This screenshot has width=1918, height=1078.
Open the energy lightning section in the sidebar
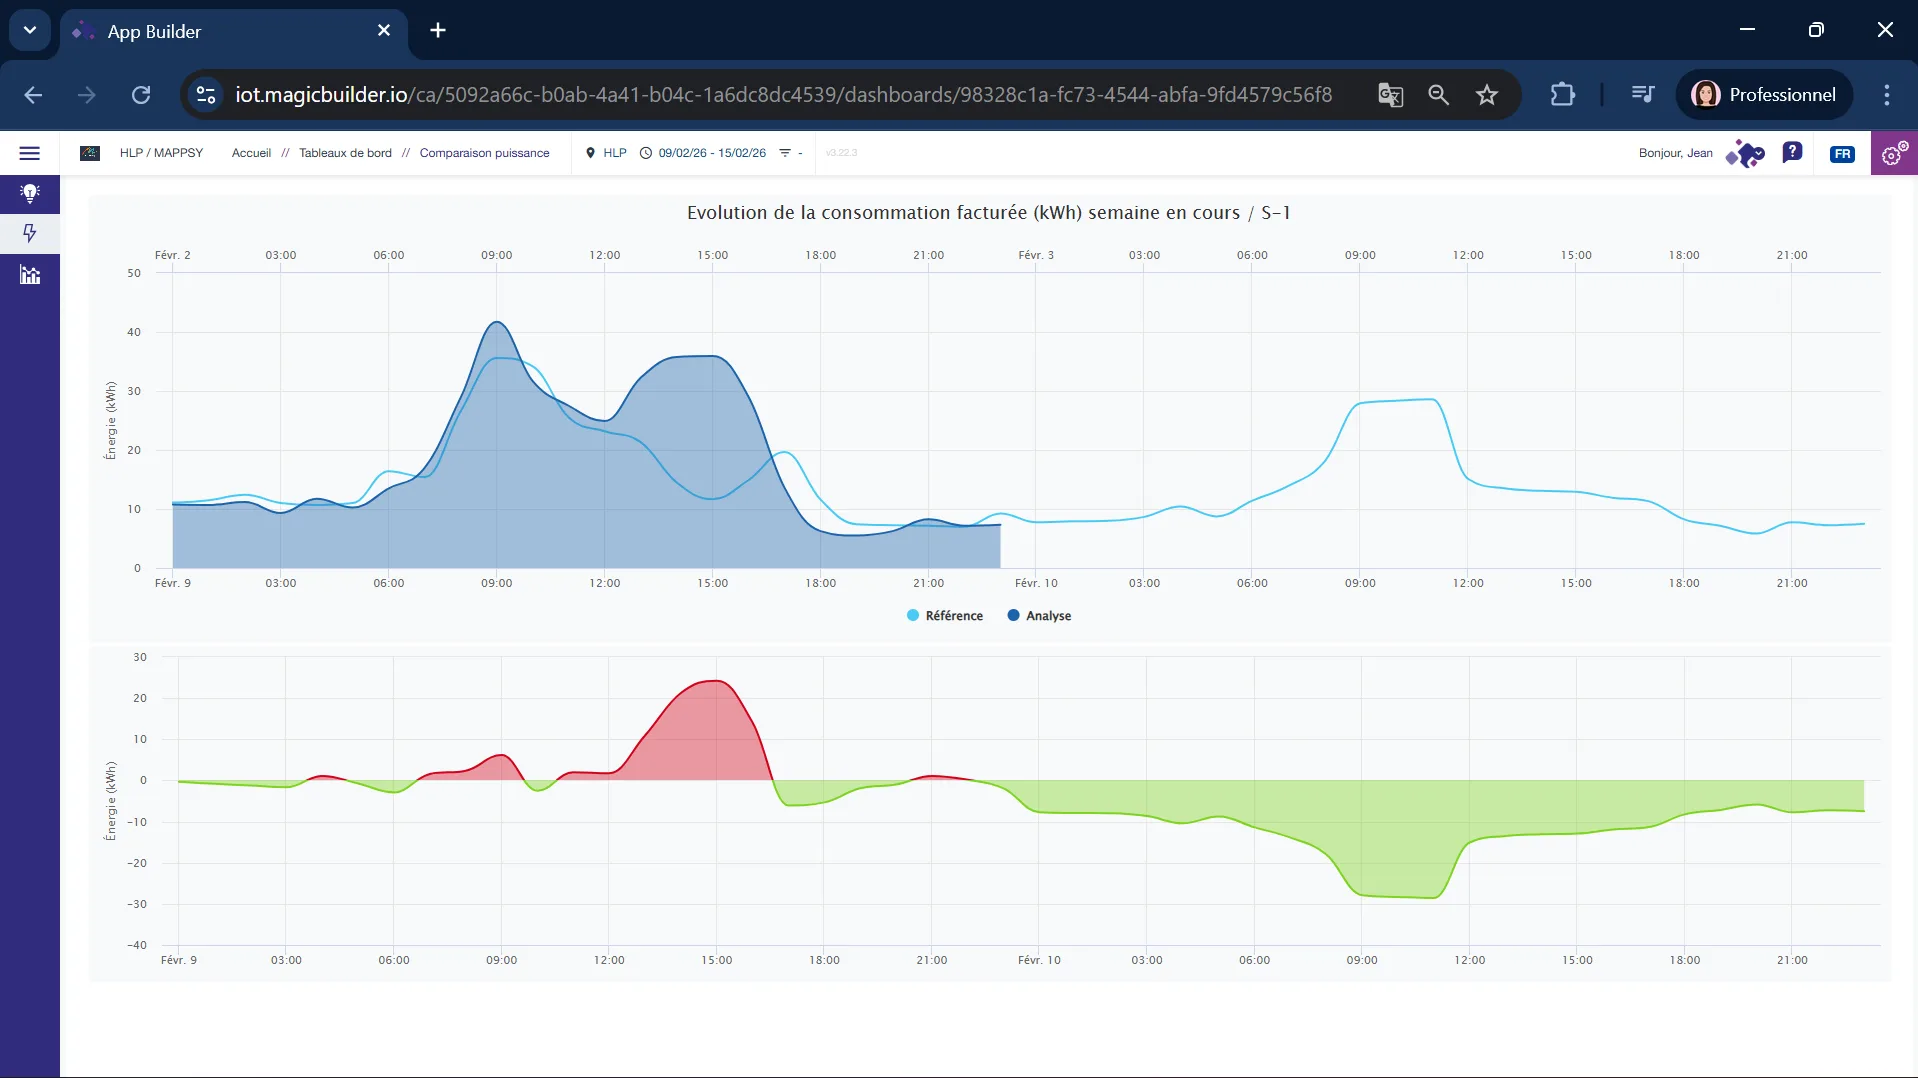point(30,234)
